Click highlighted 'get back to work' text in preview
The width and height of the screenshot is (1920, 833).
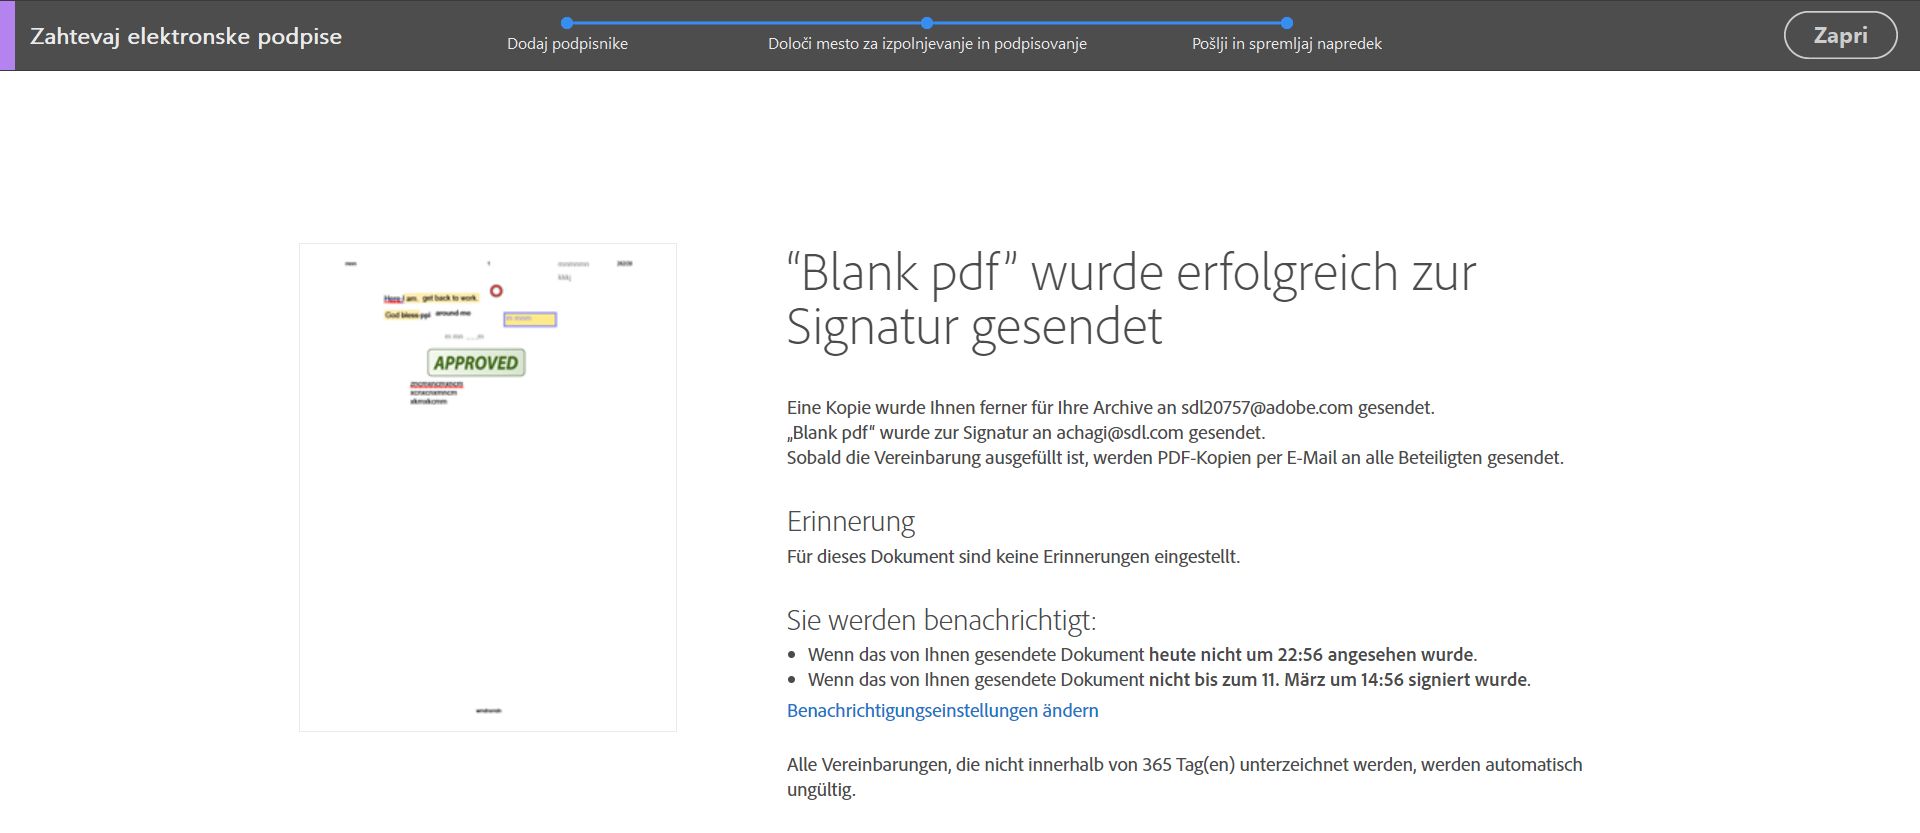coord(450,298)
